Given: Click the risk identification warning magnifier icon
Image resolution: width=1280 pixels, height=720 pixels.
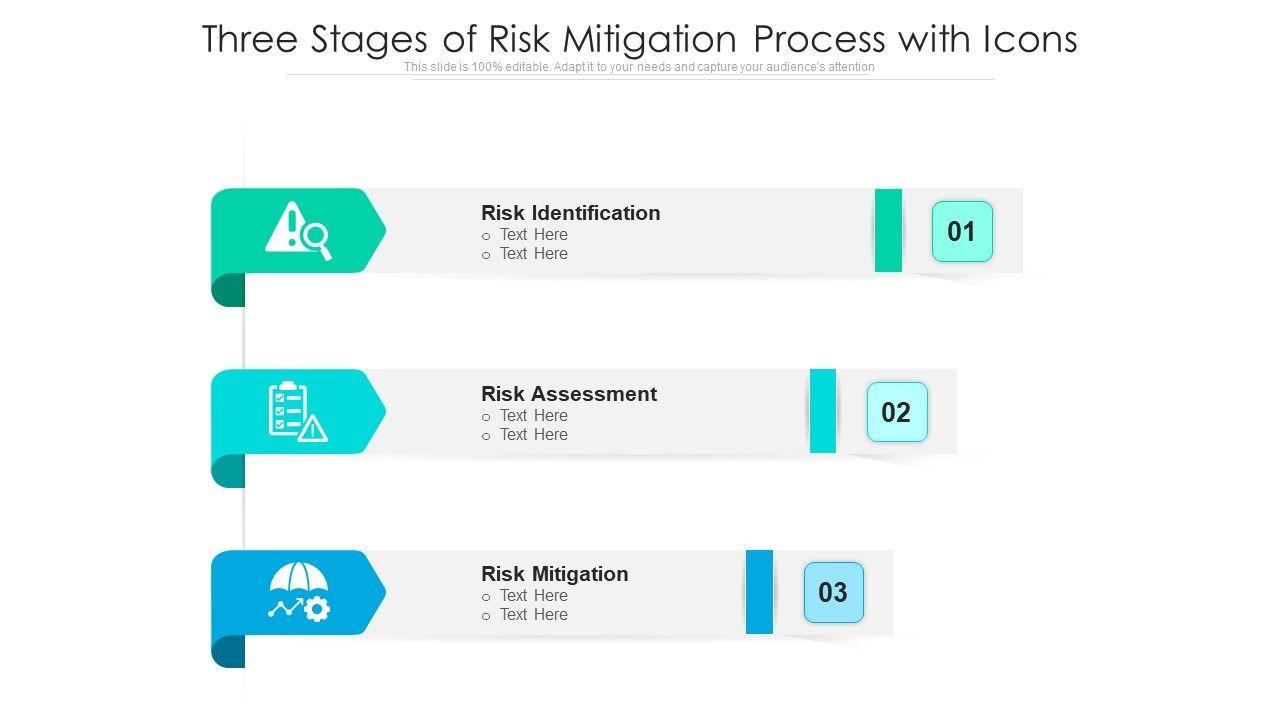Looking at the screenshot, I should pyautogui.click(x=298, y=231).
